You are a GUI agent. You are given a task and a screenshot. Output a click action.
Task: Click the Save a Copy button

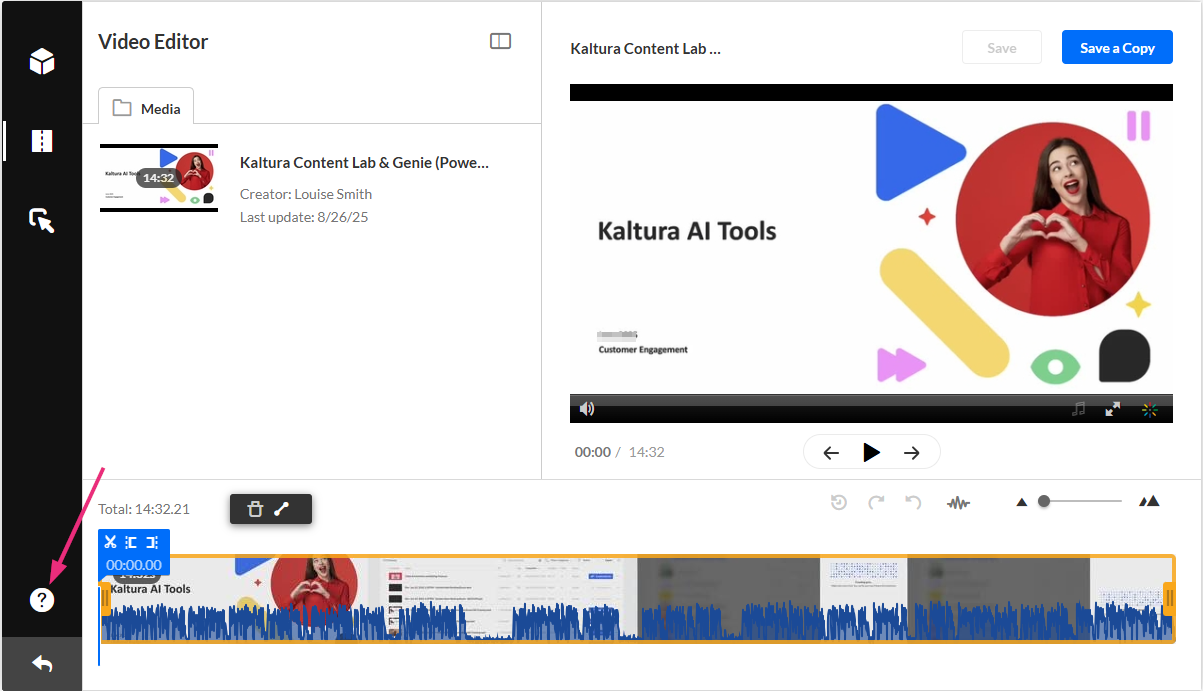pos(1117,47)
